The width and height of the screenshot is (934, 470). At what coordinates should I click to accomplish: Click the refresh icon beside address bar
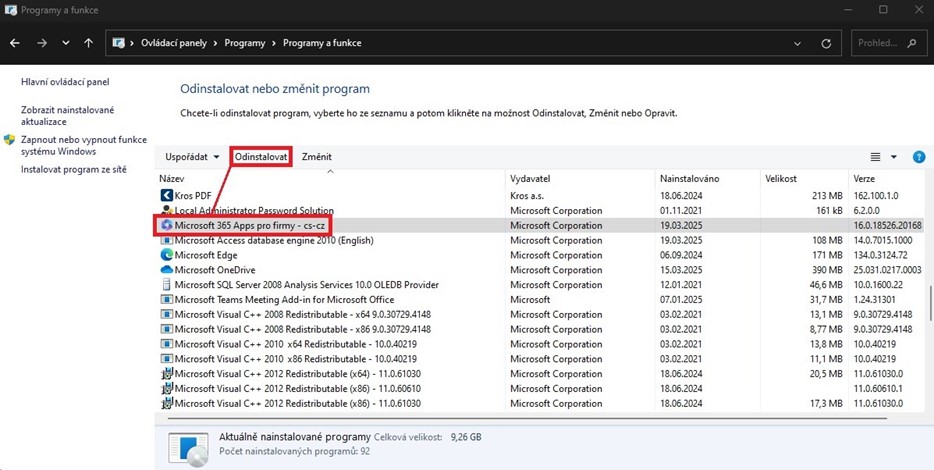tap(826, 44)
